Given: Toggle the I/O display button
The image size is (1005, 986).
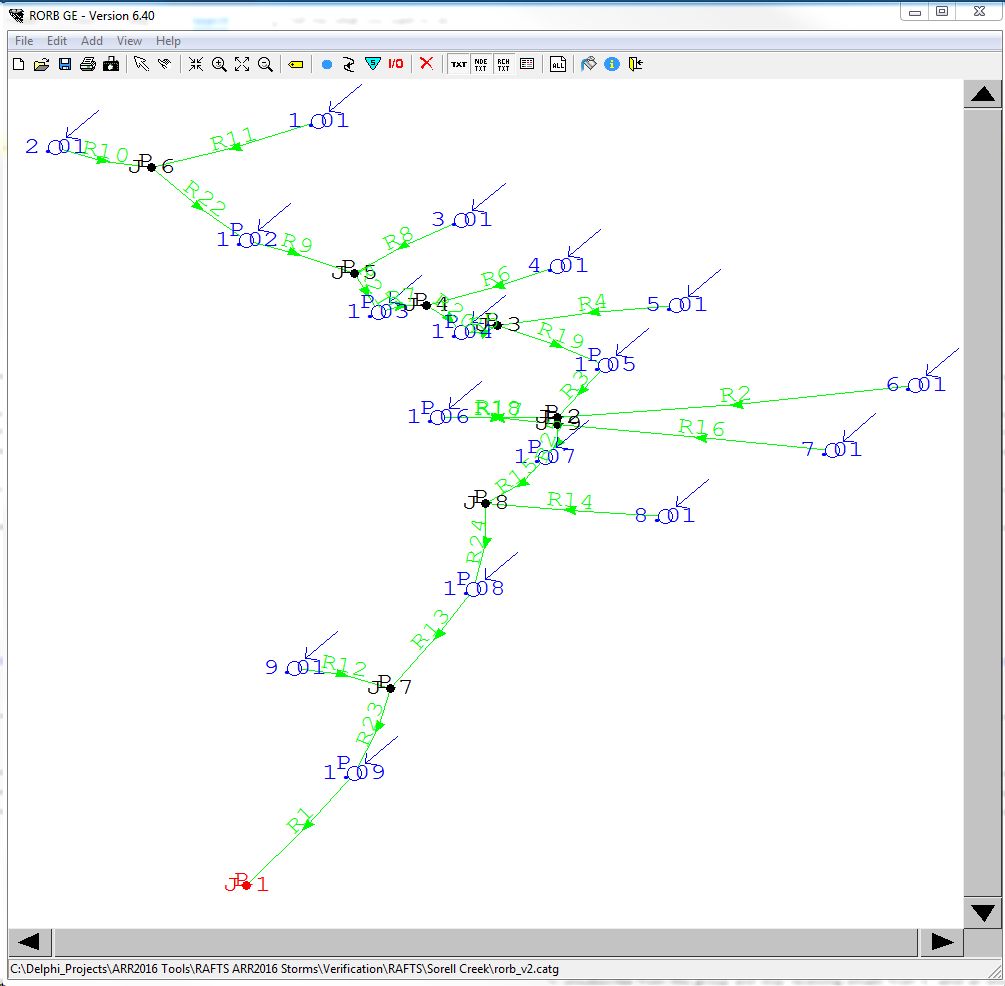Looking at the screenshot, I should click(x=395, y=64).
